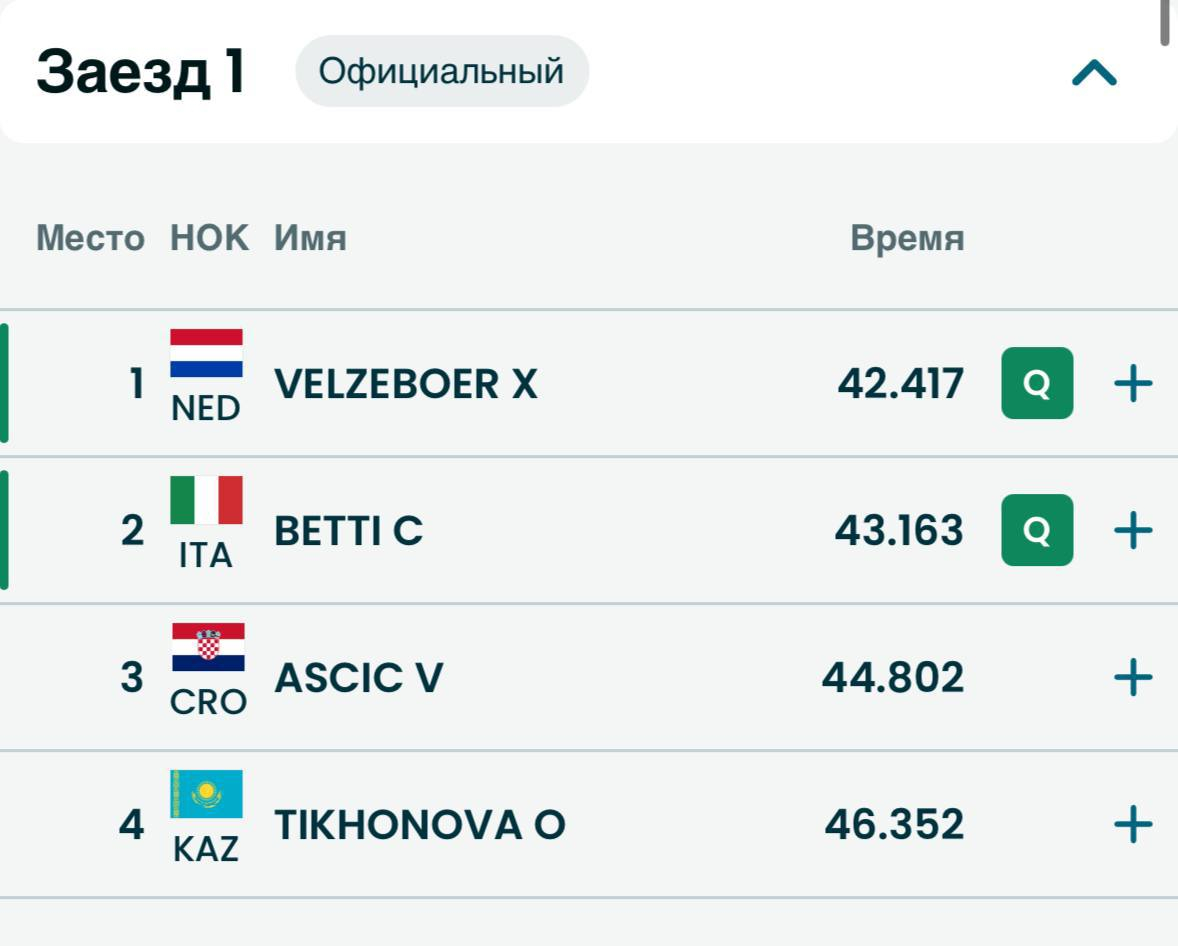Expand details plus for ASCIC V

tap(1133, 678)
